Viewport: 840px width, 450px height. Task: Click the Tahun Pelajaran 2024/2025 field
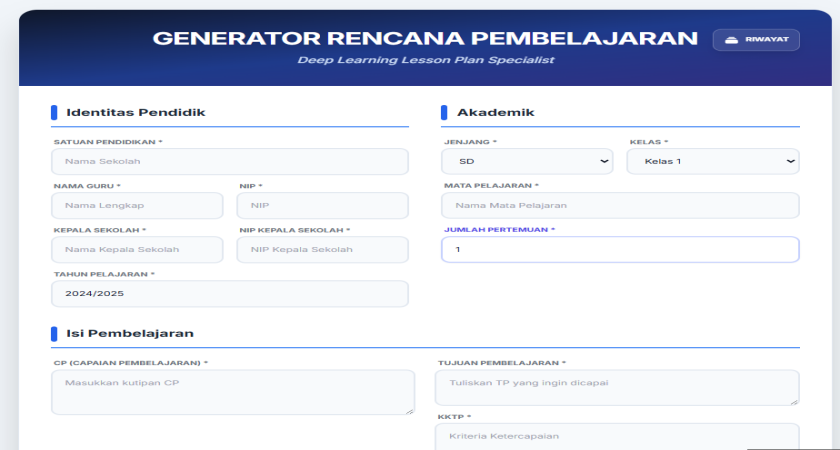pos(230,293)
